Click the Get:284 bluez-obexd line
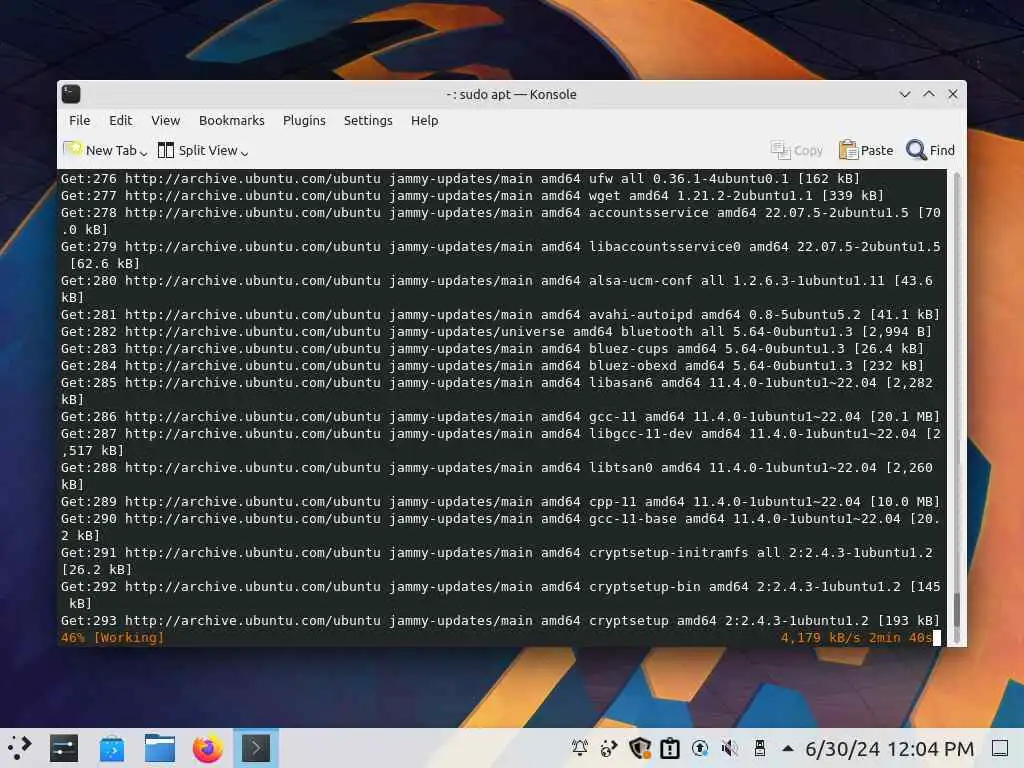 point(492,365)
